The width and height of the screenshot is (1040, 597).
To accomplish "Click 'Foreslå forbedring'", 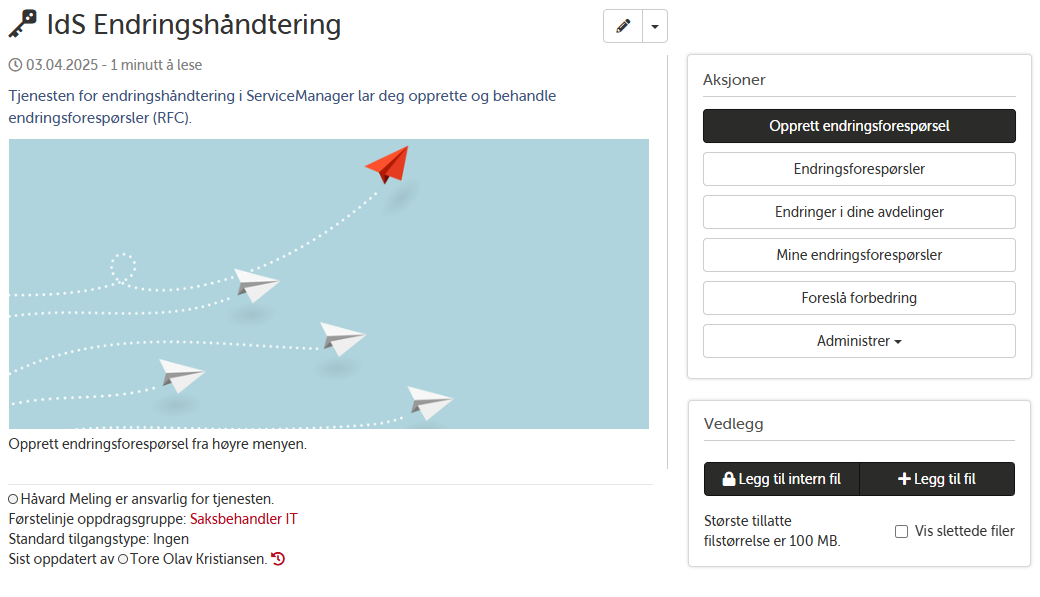I will click(x=858, y=298).
